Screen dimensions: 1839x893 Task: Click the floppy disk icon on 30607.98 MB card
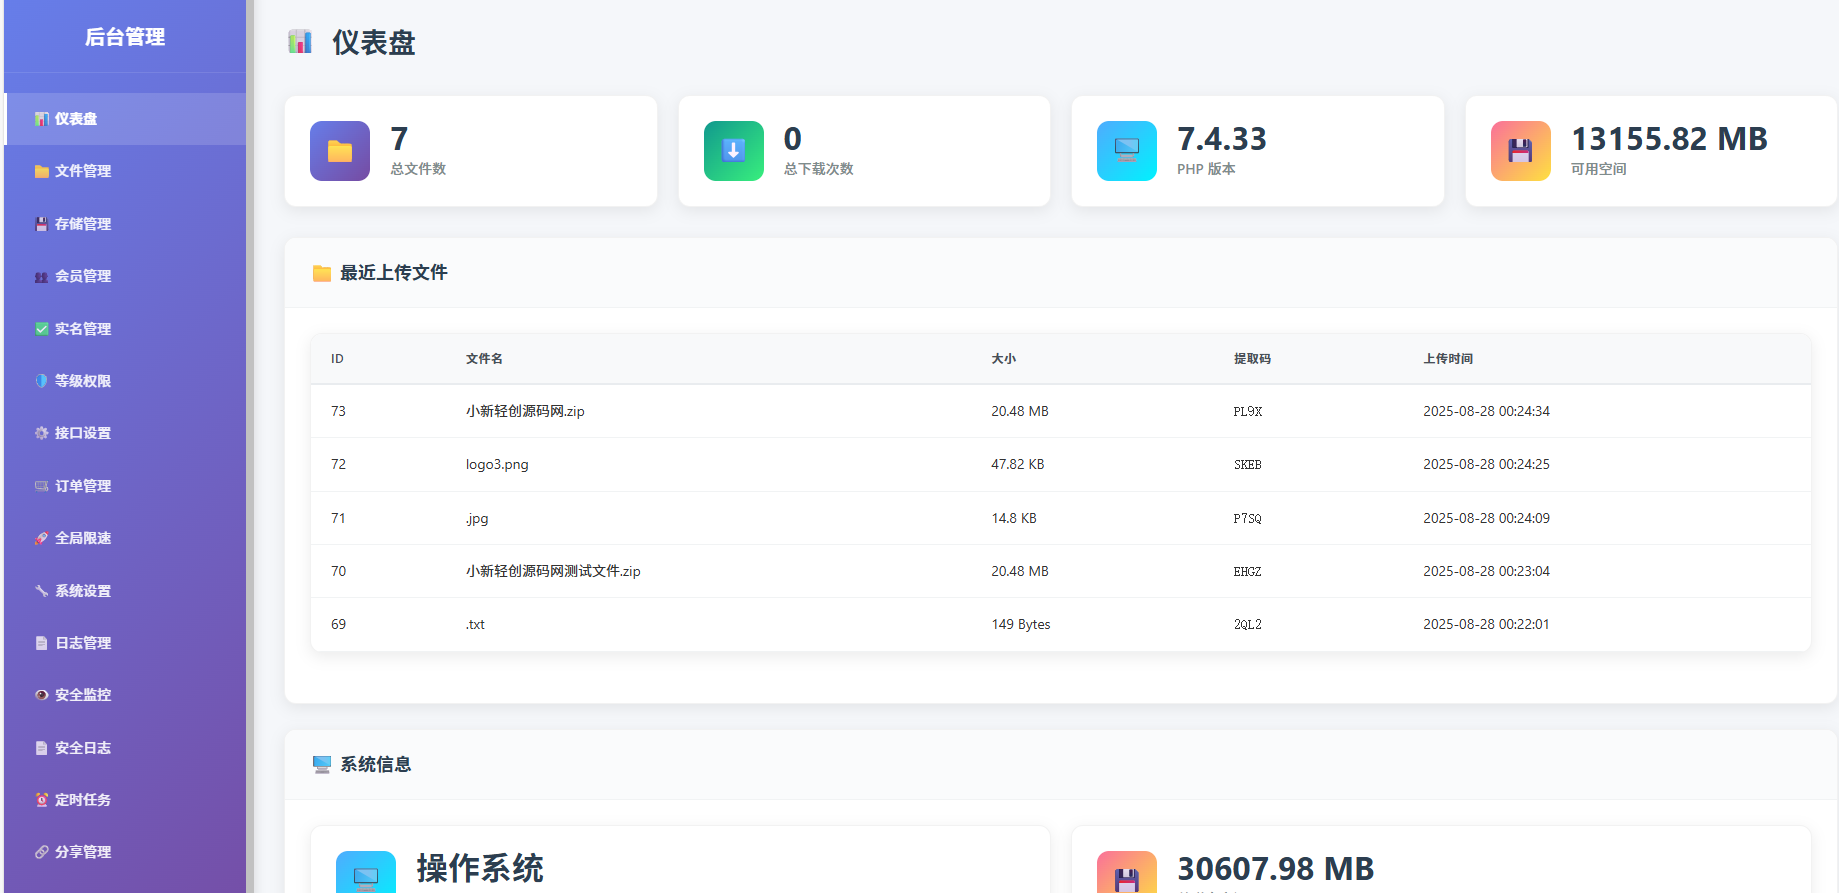(1127, 872)
